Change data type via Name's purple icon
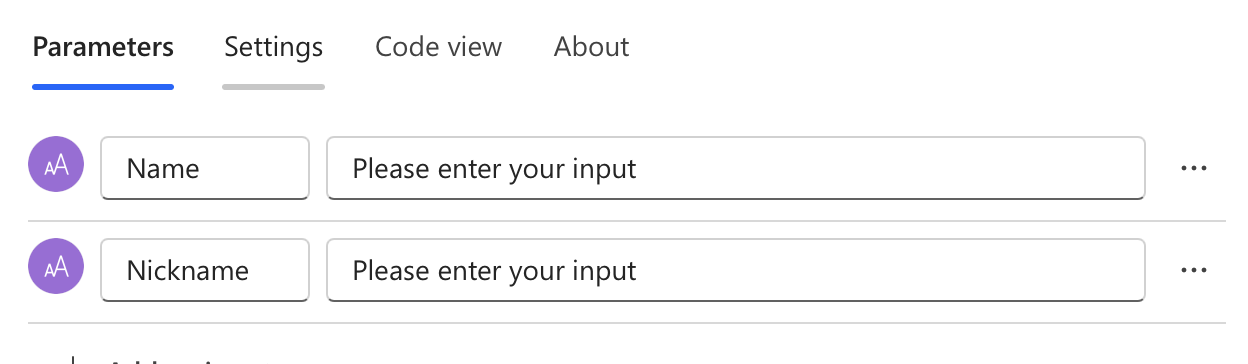1248x364 pixels. (56, 168)
